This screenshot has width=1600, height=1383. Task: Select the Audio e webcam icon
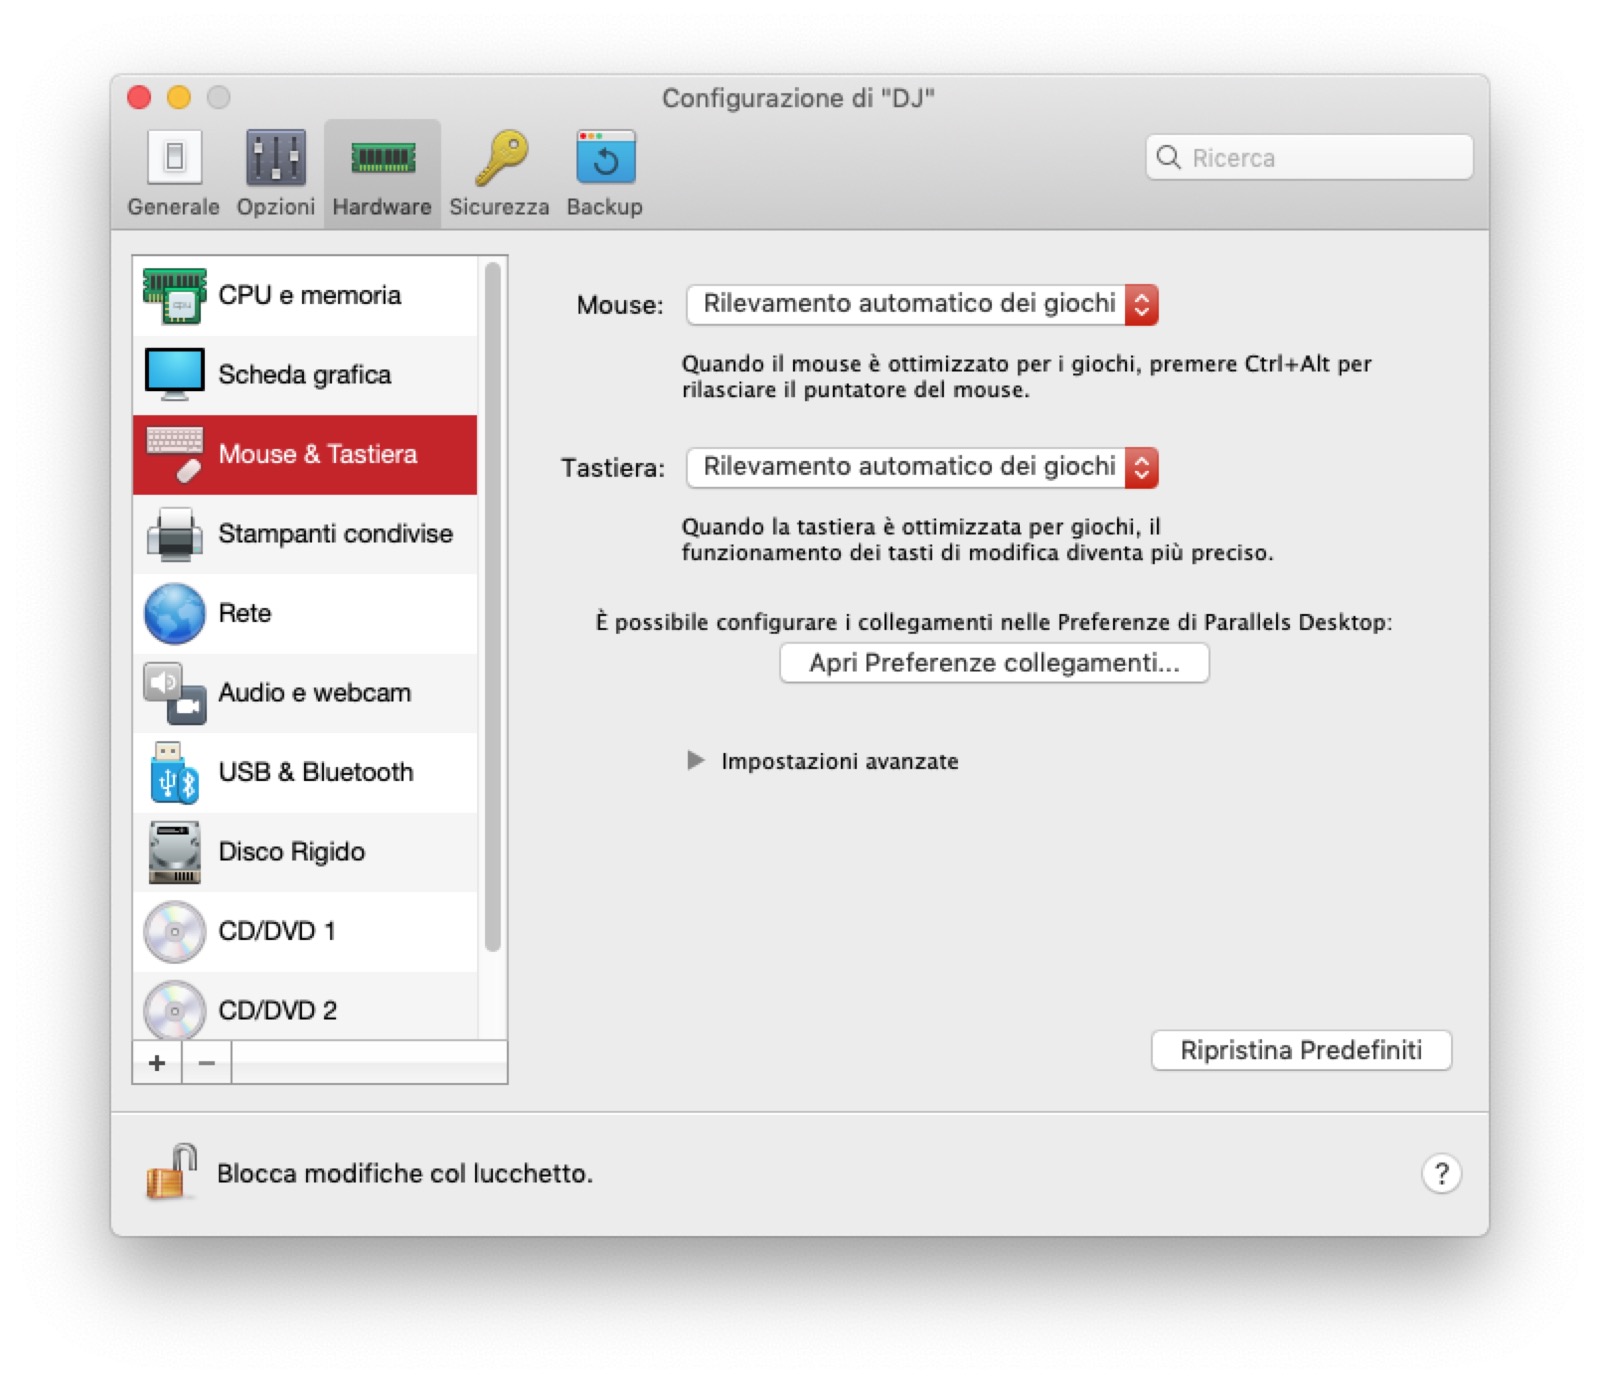(x=175, y=692)
